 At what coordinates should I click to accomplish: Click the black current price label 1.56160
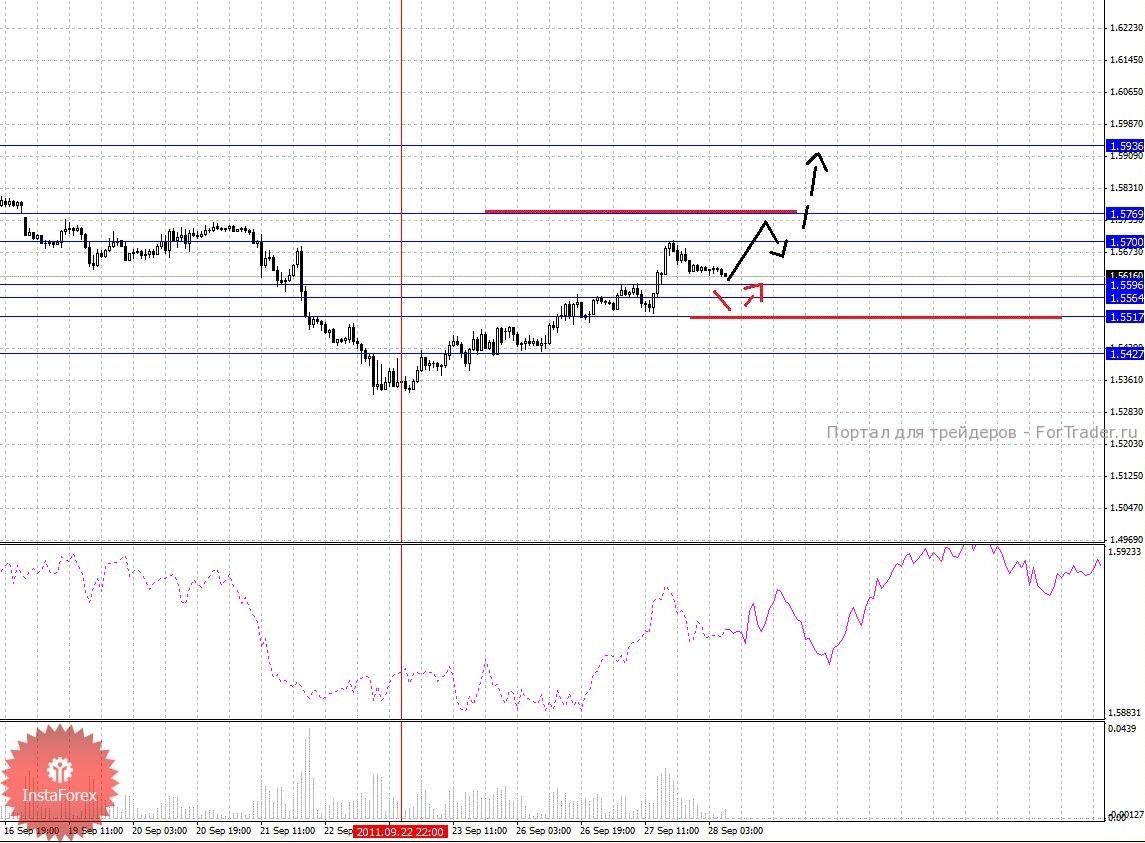(x=1125, y=275)
